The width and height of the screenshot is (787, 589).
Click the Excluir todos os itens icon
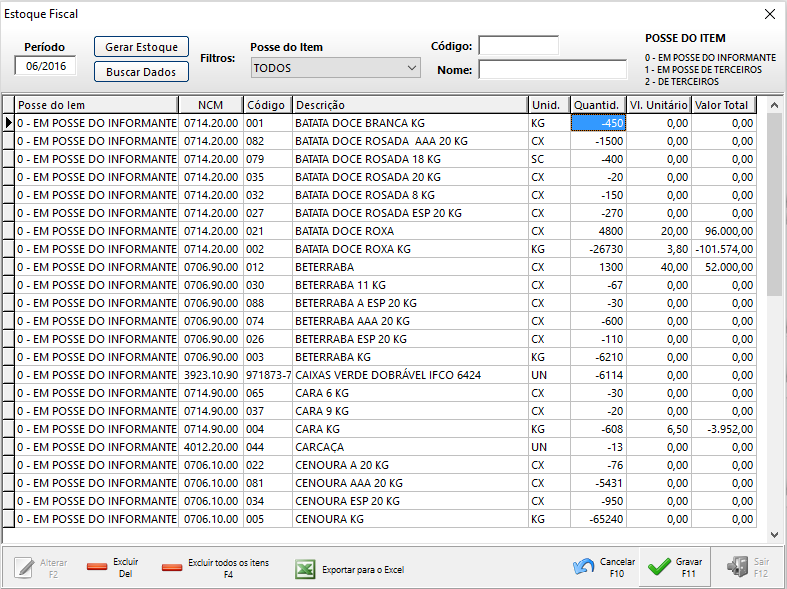click(172, 567)
